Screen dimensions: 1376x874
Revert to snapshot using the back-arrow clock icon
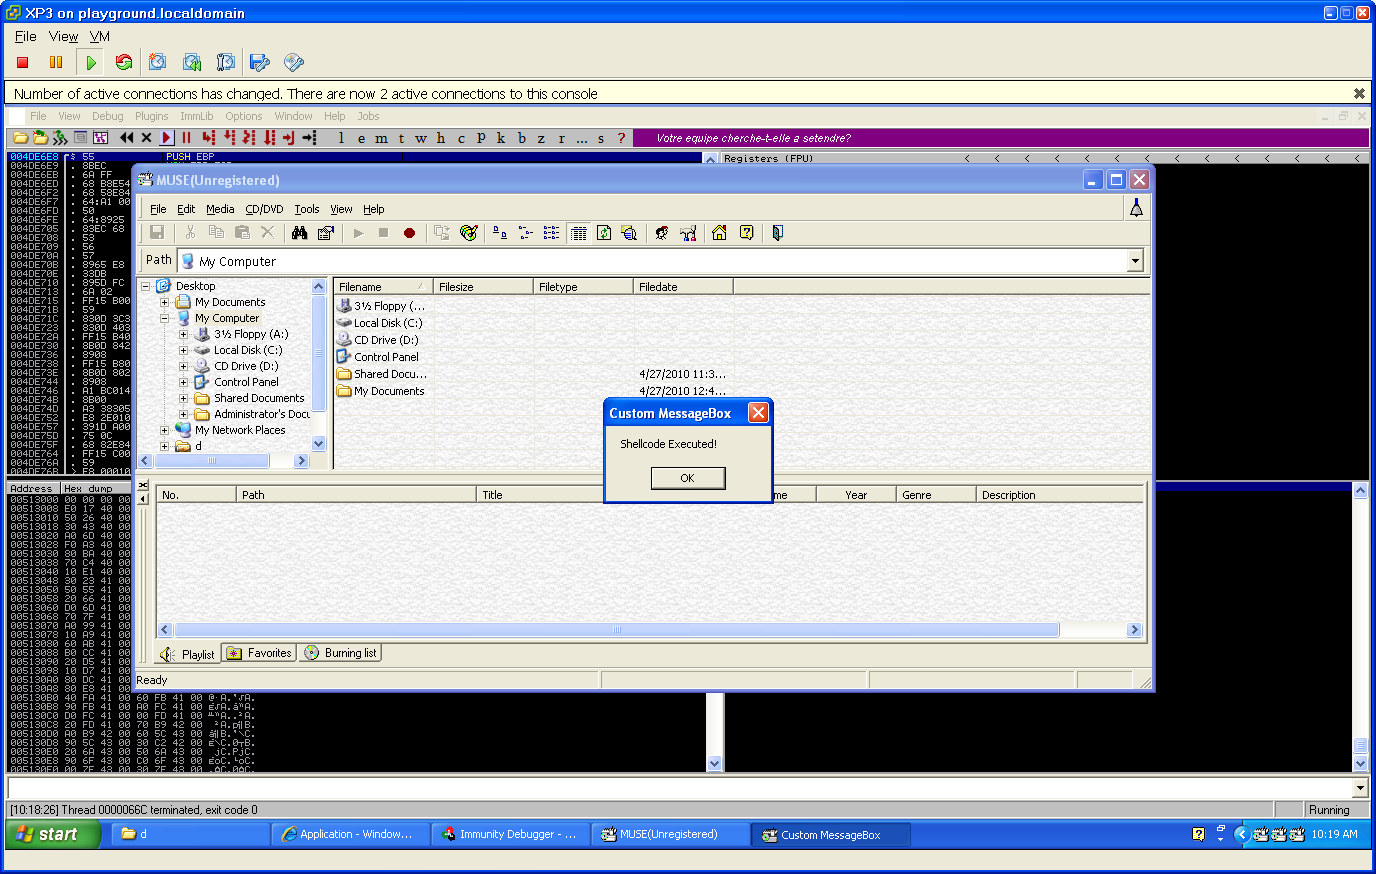[x=192, y=62]
